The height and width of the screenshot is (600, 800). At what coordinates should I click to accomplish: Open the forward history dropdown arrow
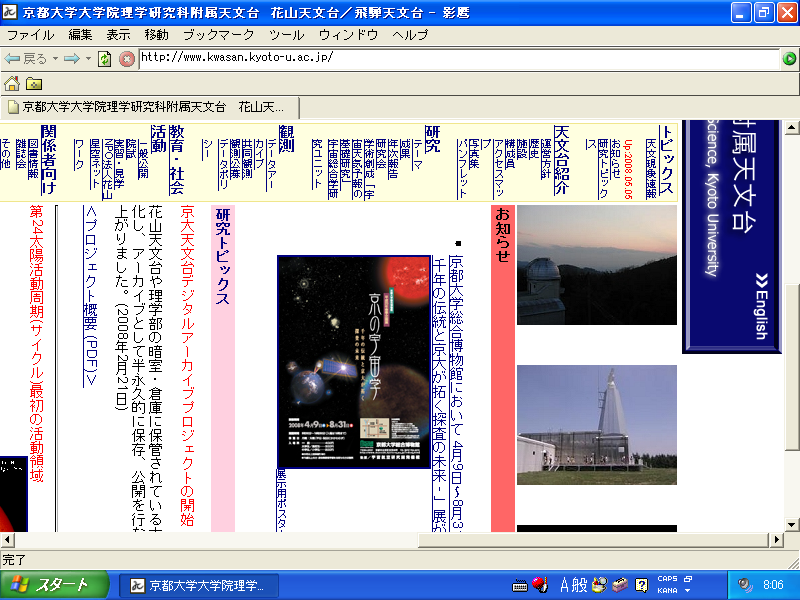click(x=88, y=59)
